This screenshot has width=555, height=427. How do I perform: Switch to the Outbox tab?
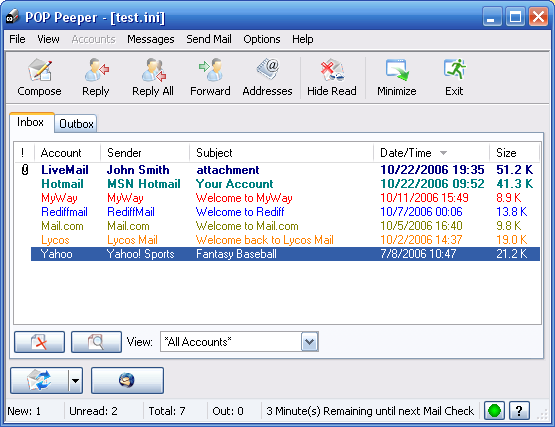click(x=76, y=124)
